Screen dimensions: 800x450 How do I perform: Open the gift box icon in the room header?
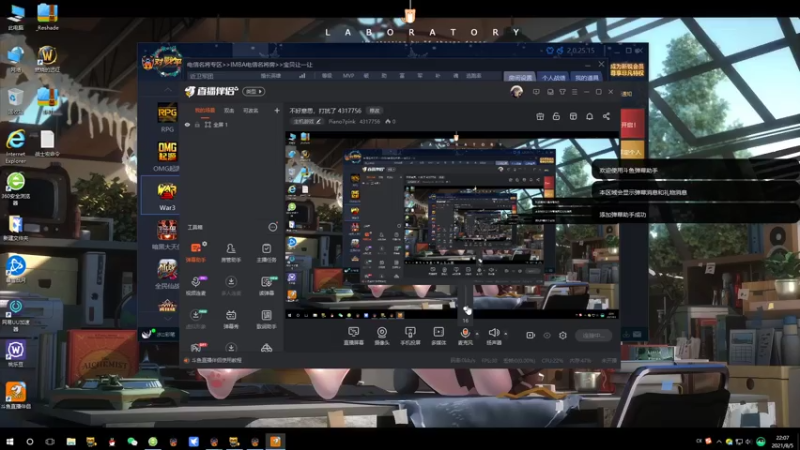tap(540, 116)
